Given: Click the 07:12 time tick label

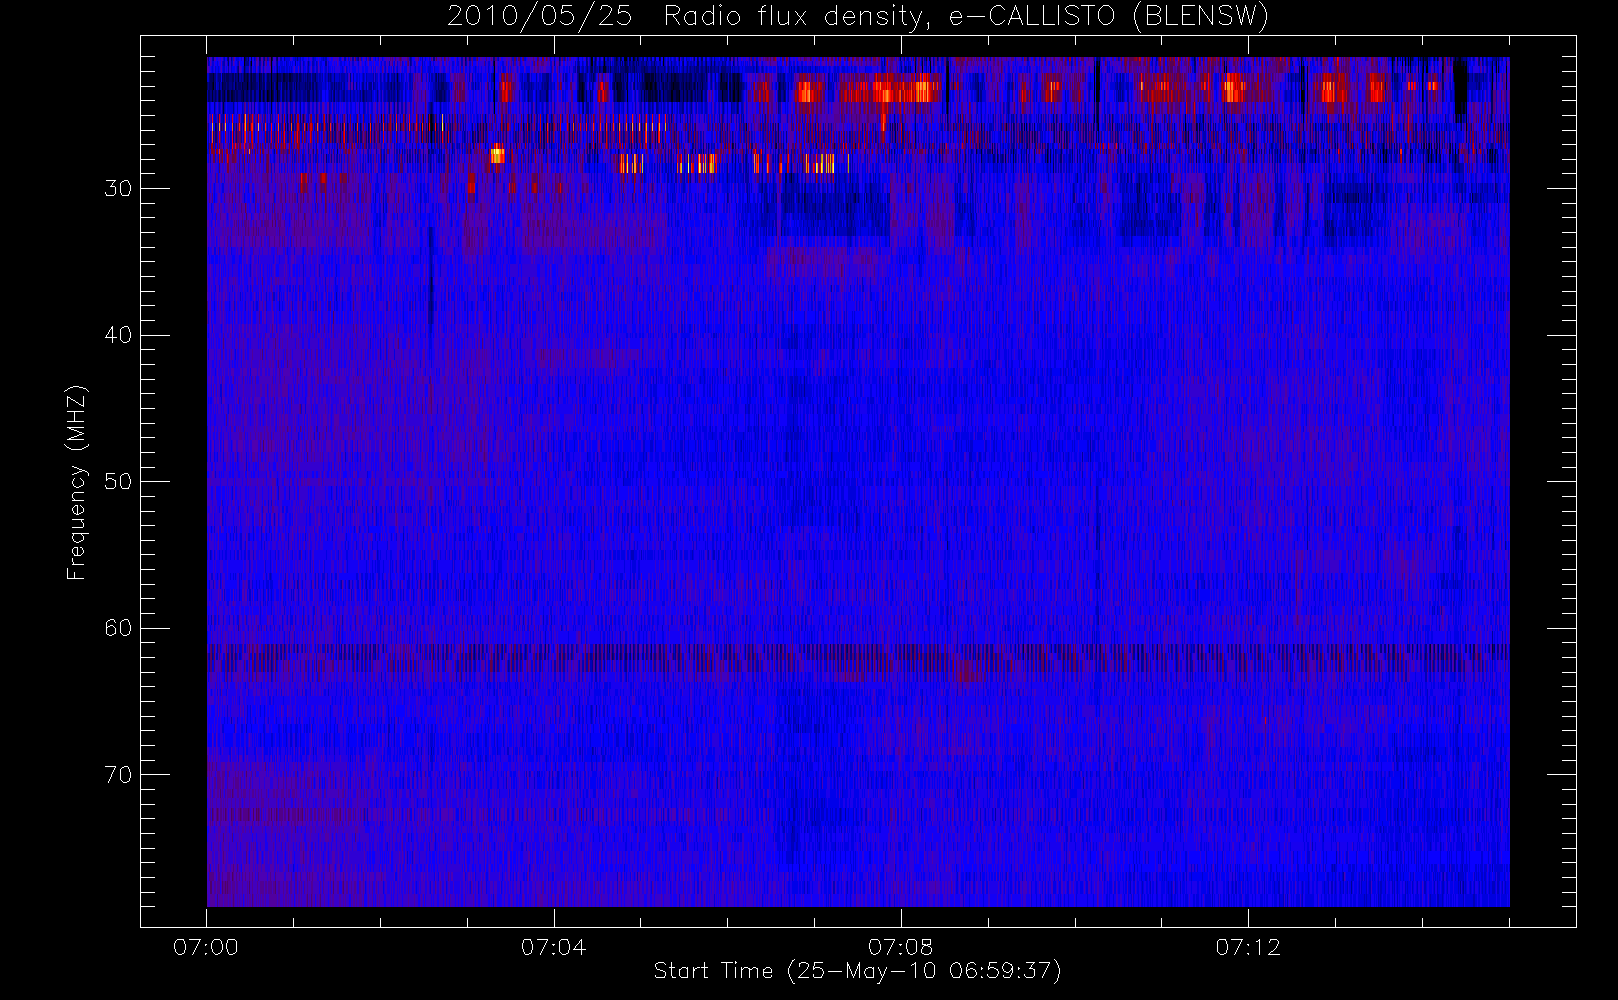Looking at the screenshot, I should point(1248,947).
